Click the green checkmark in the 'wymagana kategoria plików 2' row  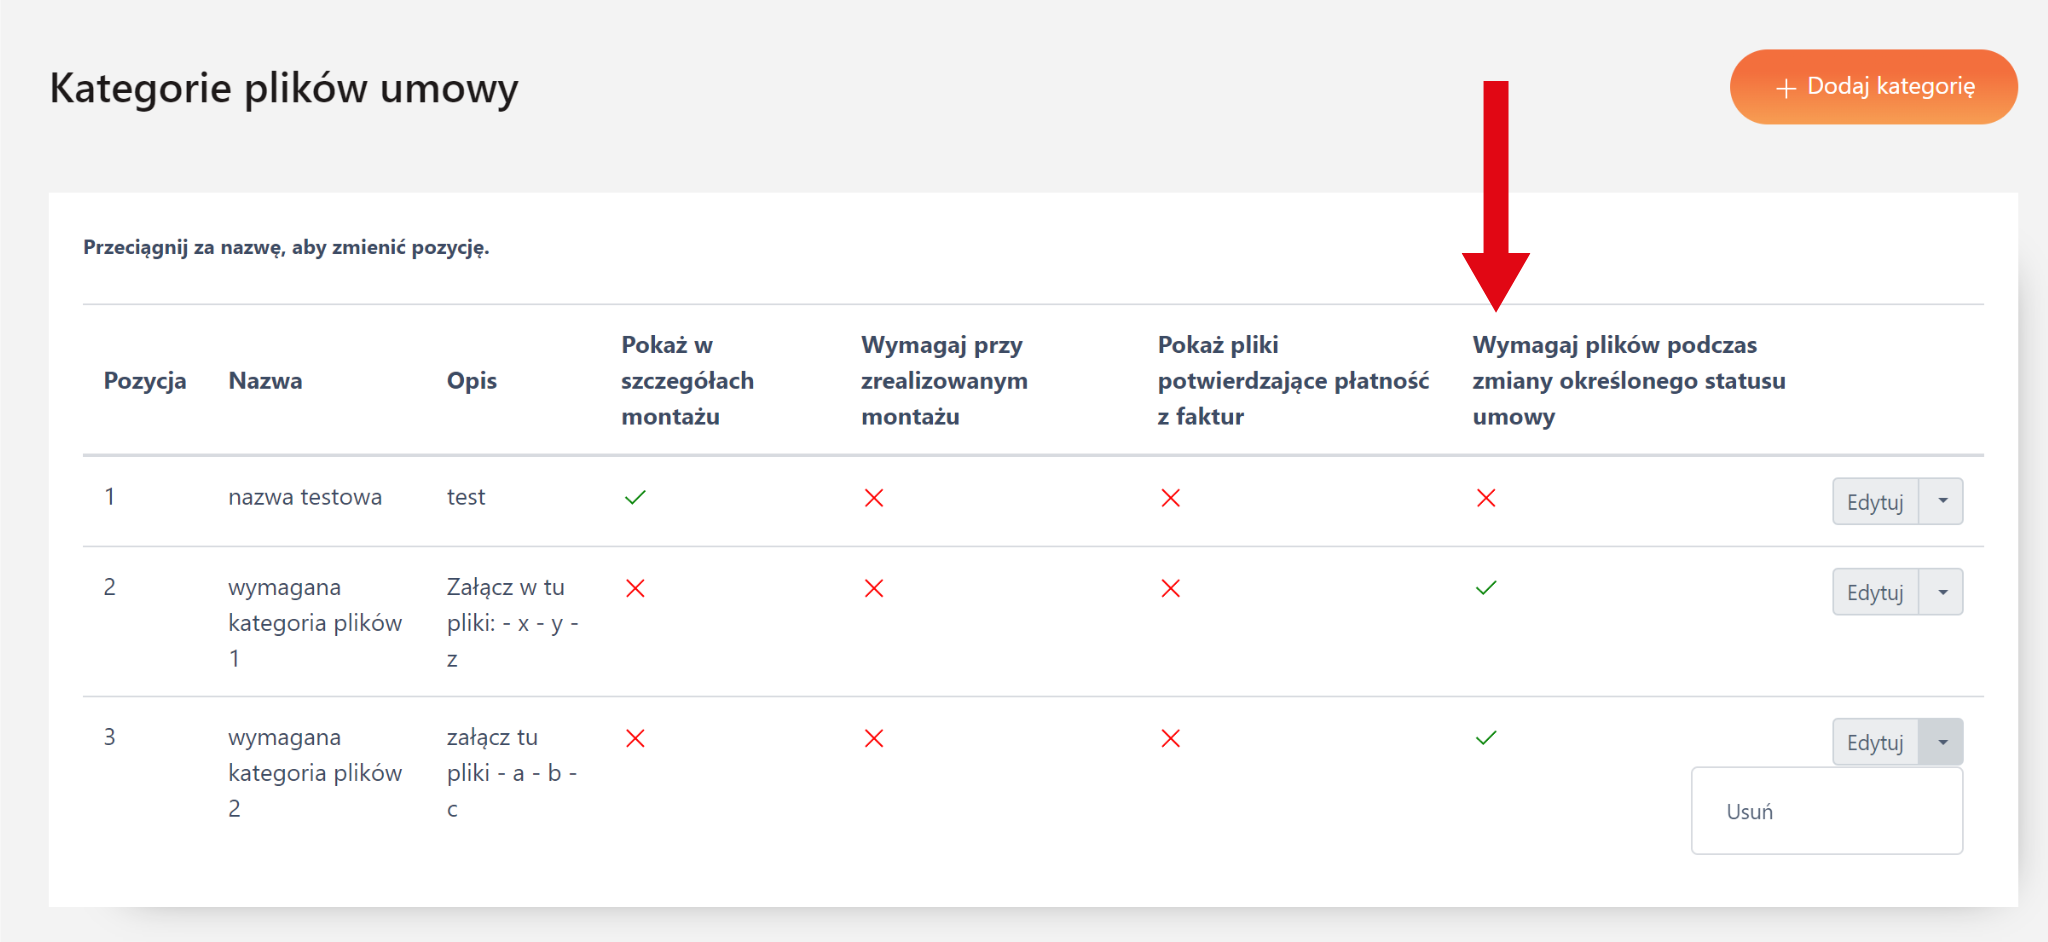tap(1486, 738)
